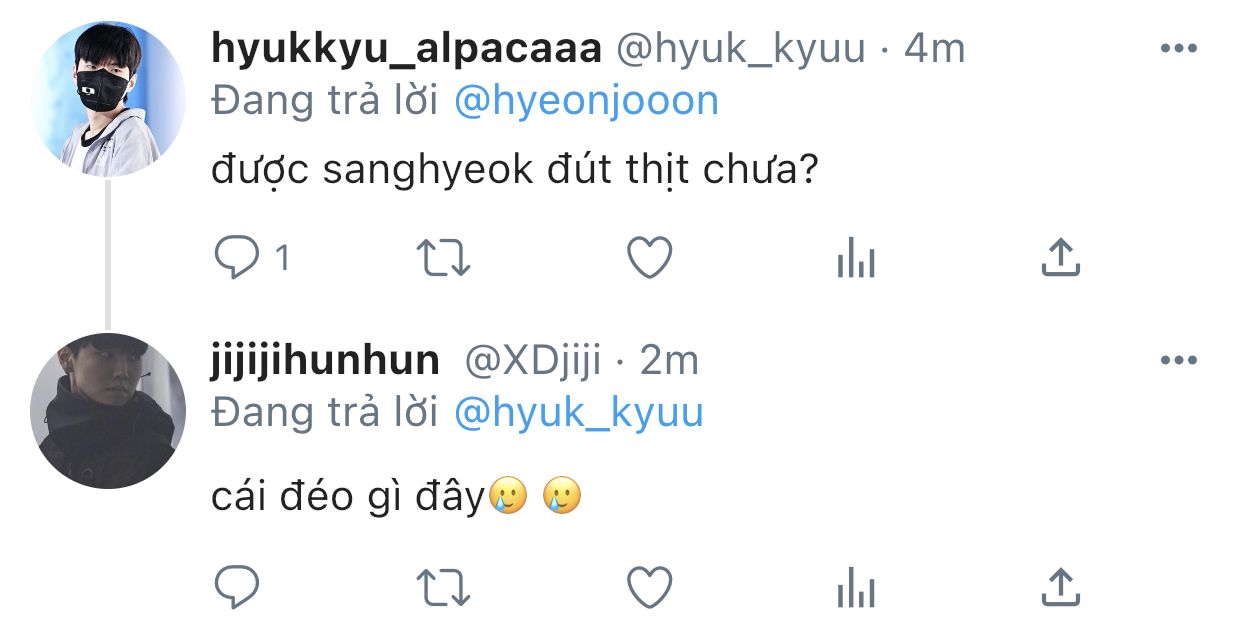Screen dimensions: 1242x636
Task: Open more options for jijijihunhun's tweet
Action: tap(1178, 360)
